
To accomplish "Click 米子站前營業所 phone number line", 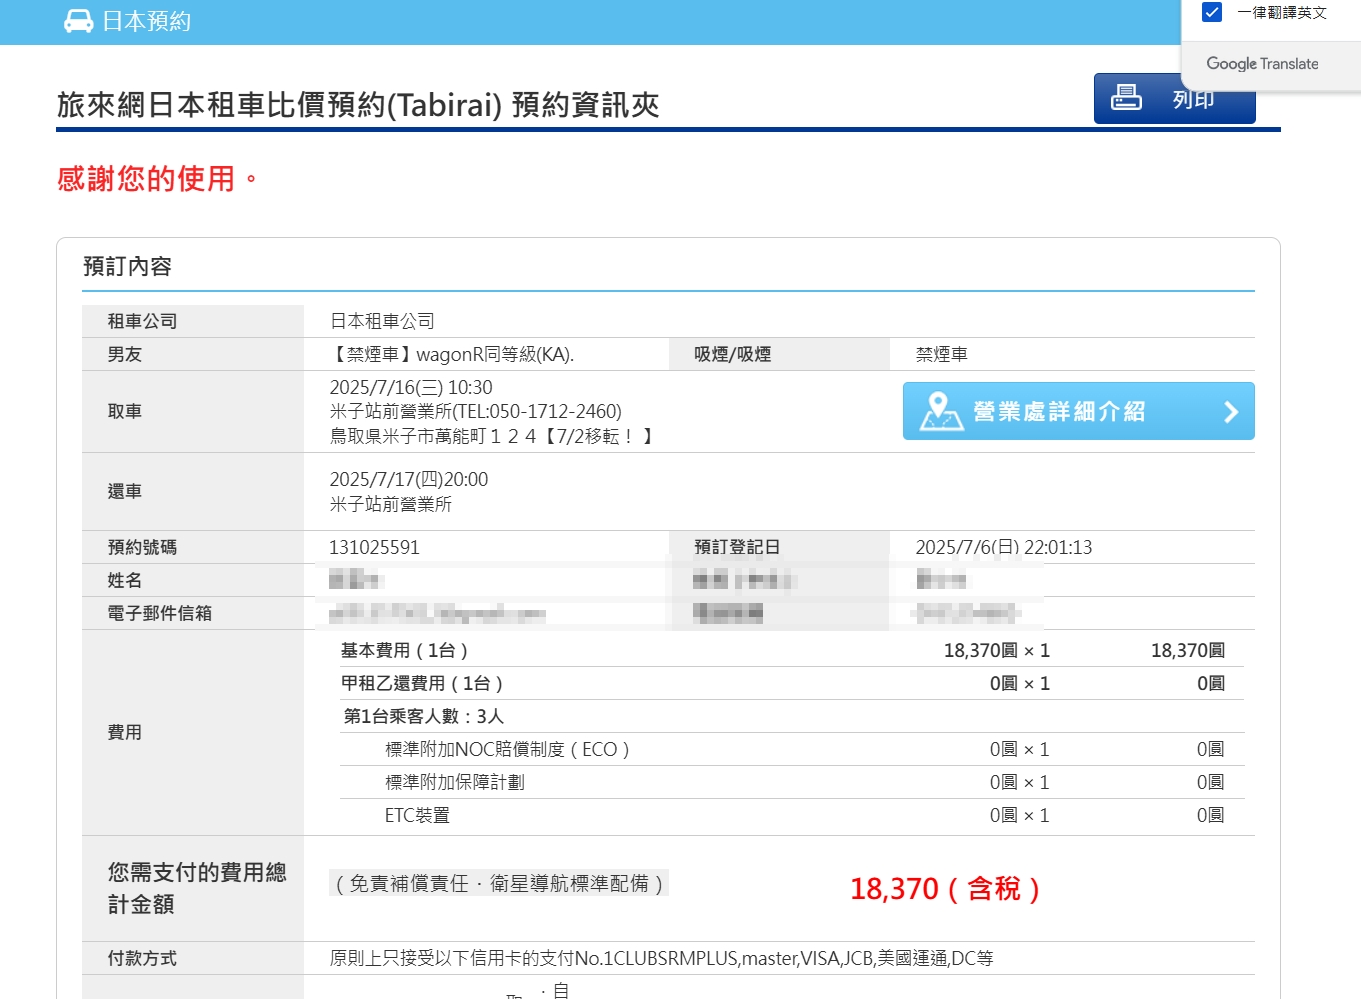I will (x=476, y=411).
